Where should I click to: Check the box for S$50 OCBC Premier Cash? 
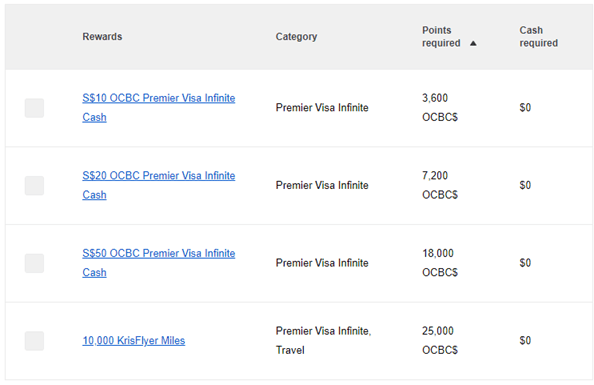[34, 263]
